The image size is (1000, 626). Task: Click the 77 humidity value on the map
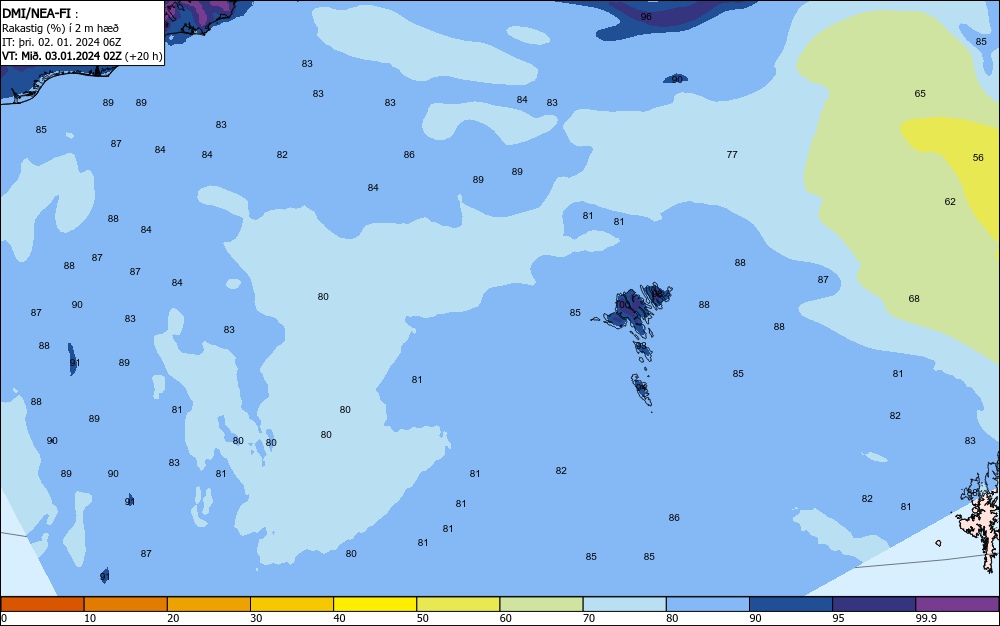coord(732,154)
